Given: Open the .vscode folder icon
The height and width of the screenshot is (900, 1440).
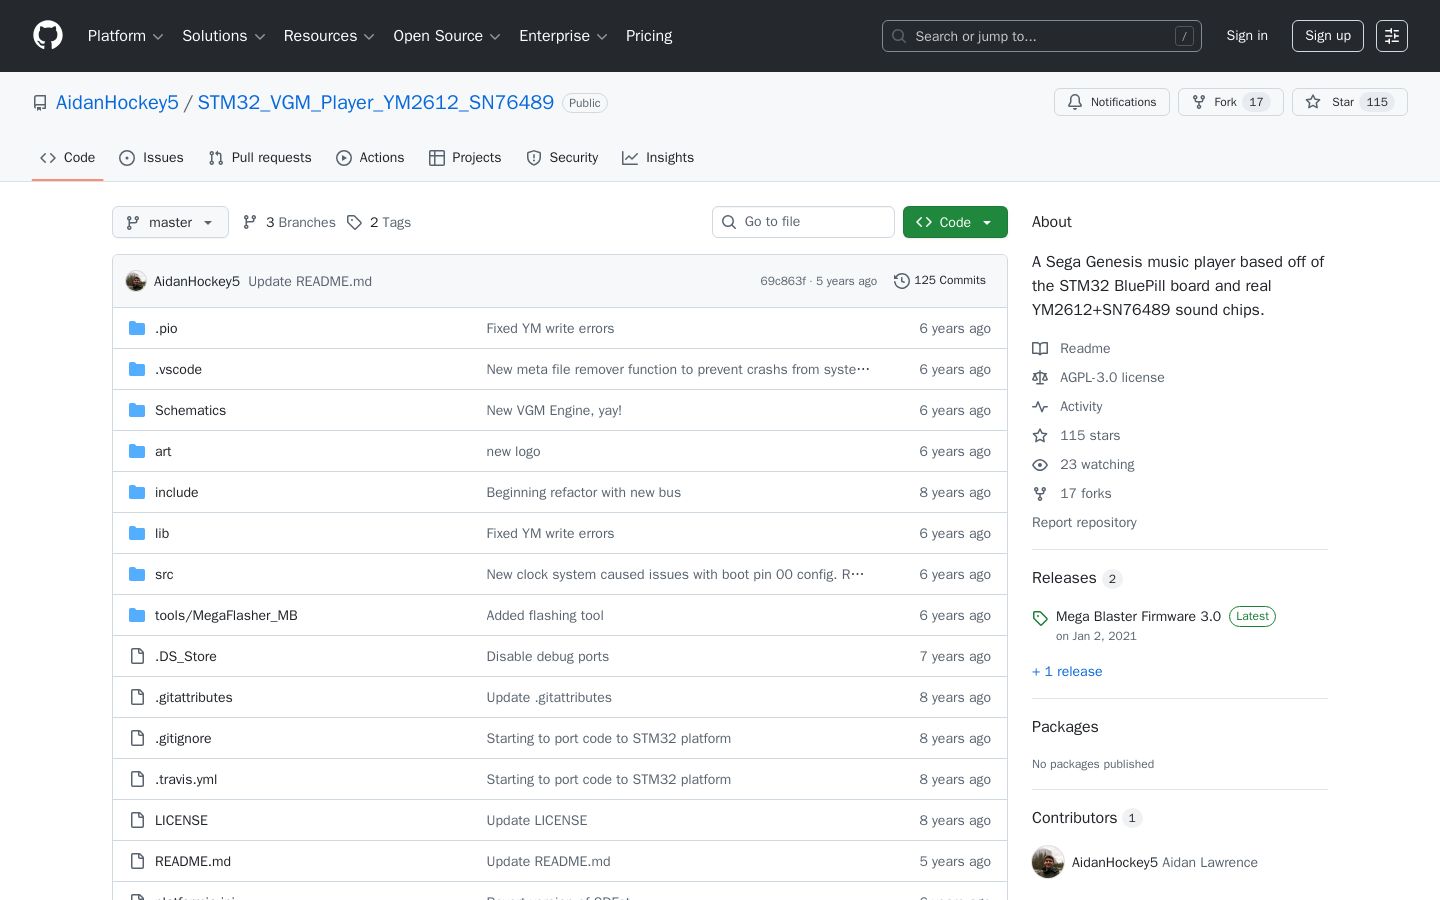Looking at the screenshot, I should (137, 369).
